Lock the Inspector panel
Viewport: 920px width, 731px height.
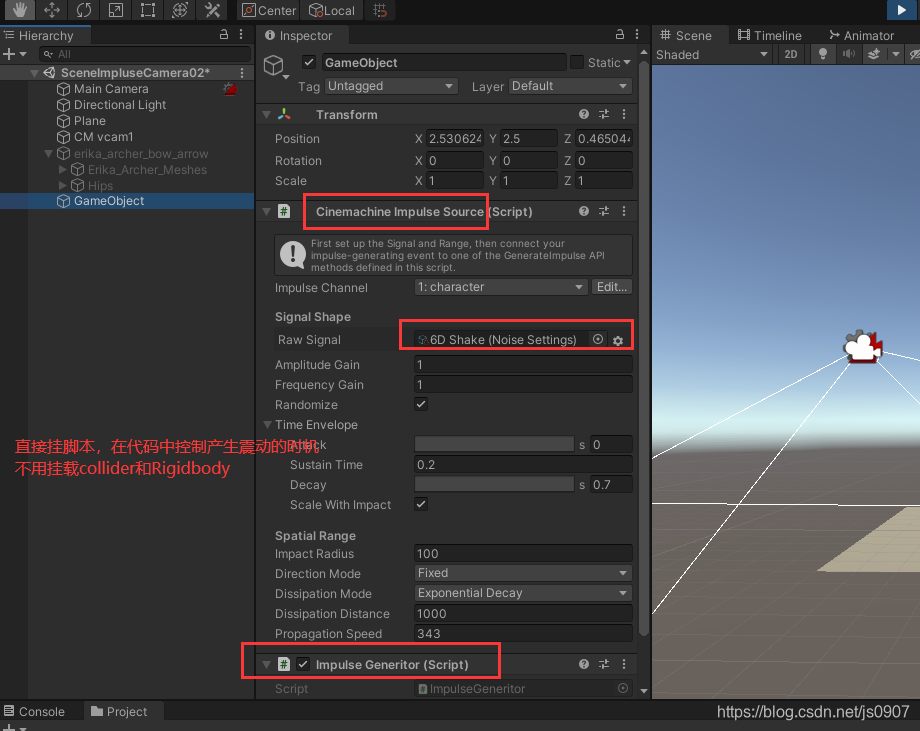click(x=620, y=35)
